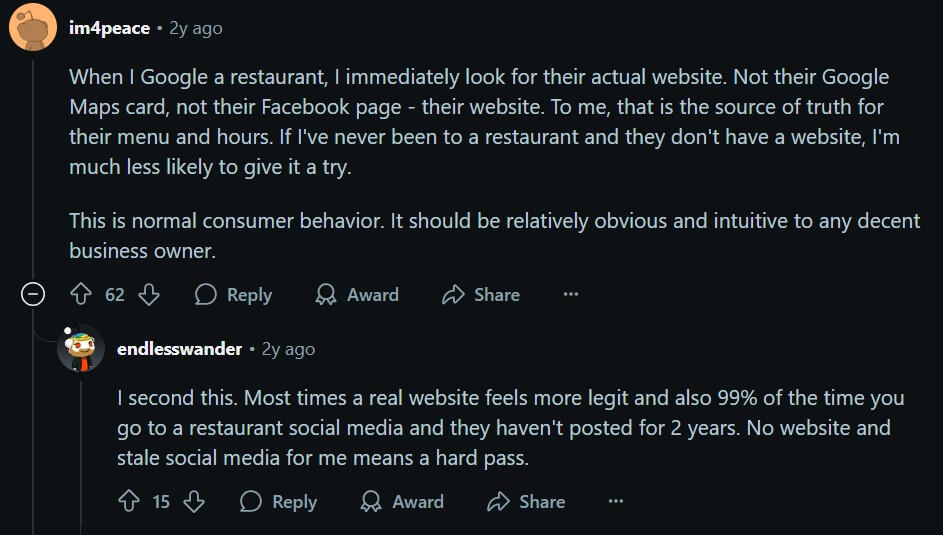Upvote endlesswander's reply
The width and height of the screenshot is (943, 535).
[x=129, y=501]
